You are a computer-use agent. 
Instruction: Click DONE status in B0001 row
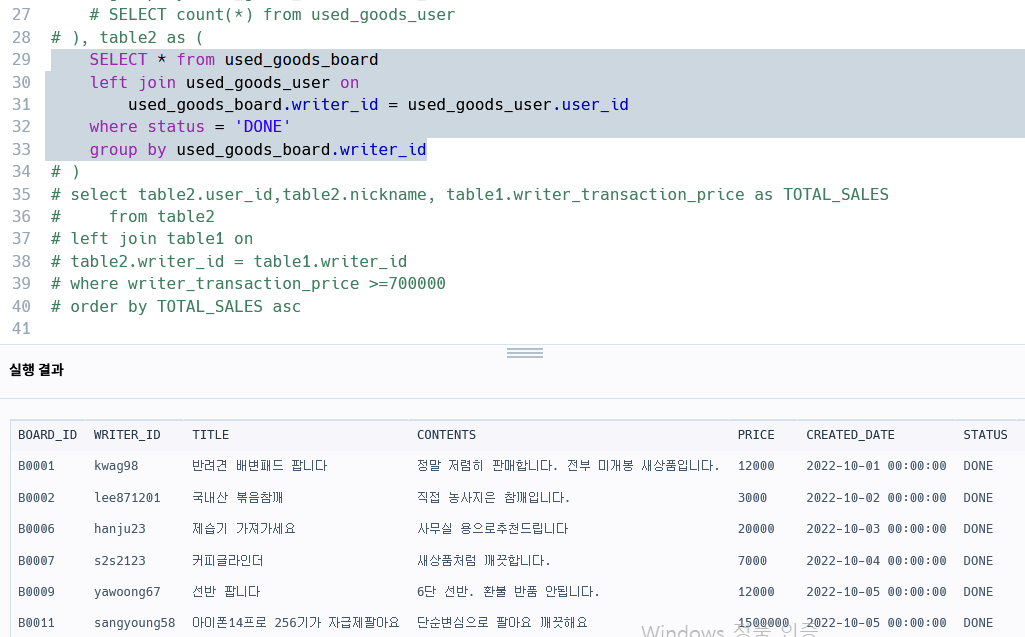pos(978,466)
